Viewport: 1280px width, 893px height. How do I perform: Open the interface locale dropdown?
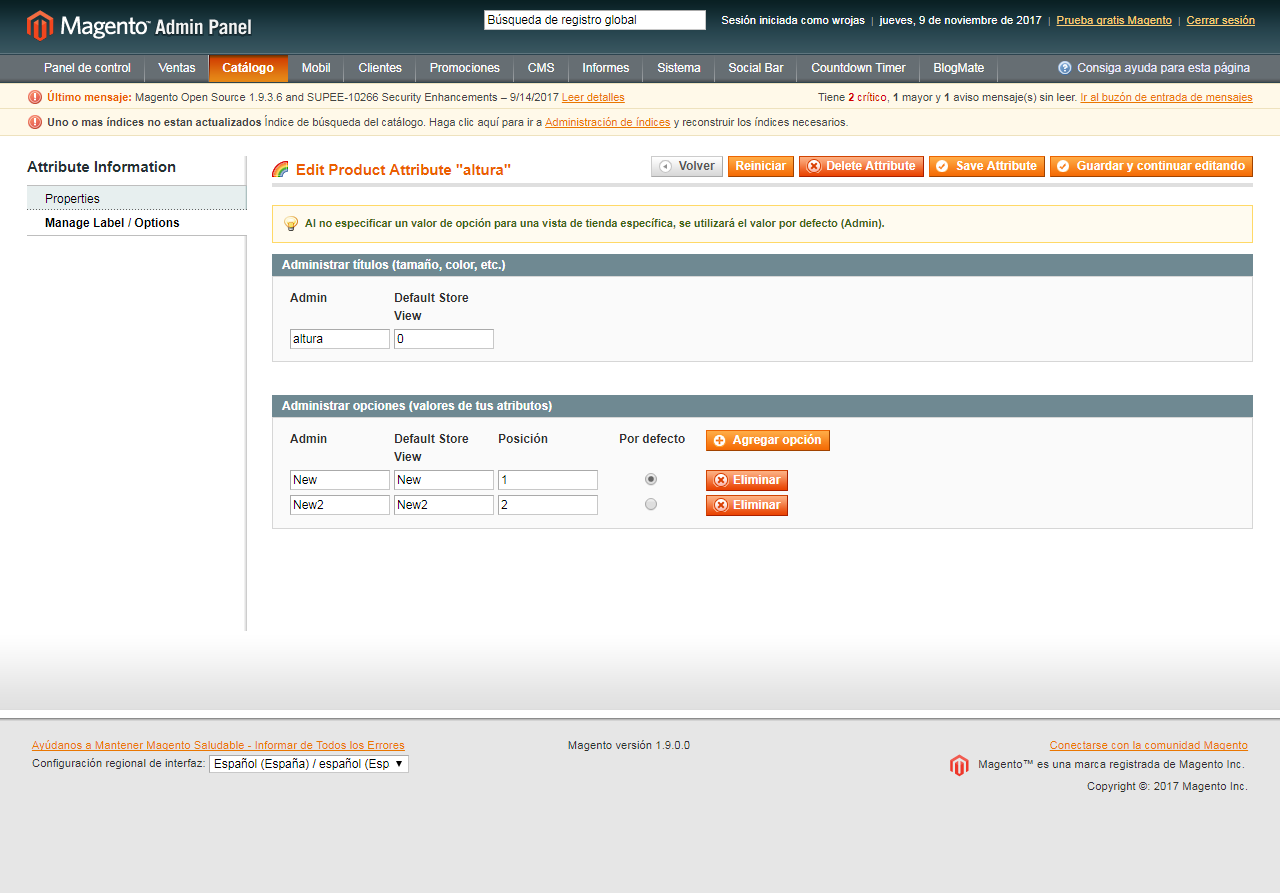tap(308, 763)
